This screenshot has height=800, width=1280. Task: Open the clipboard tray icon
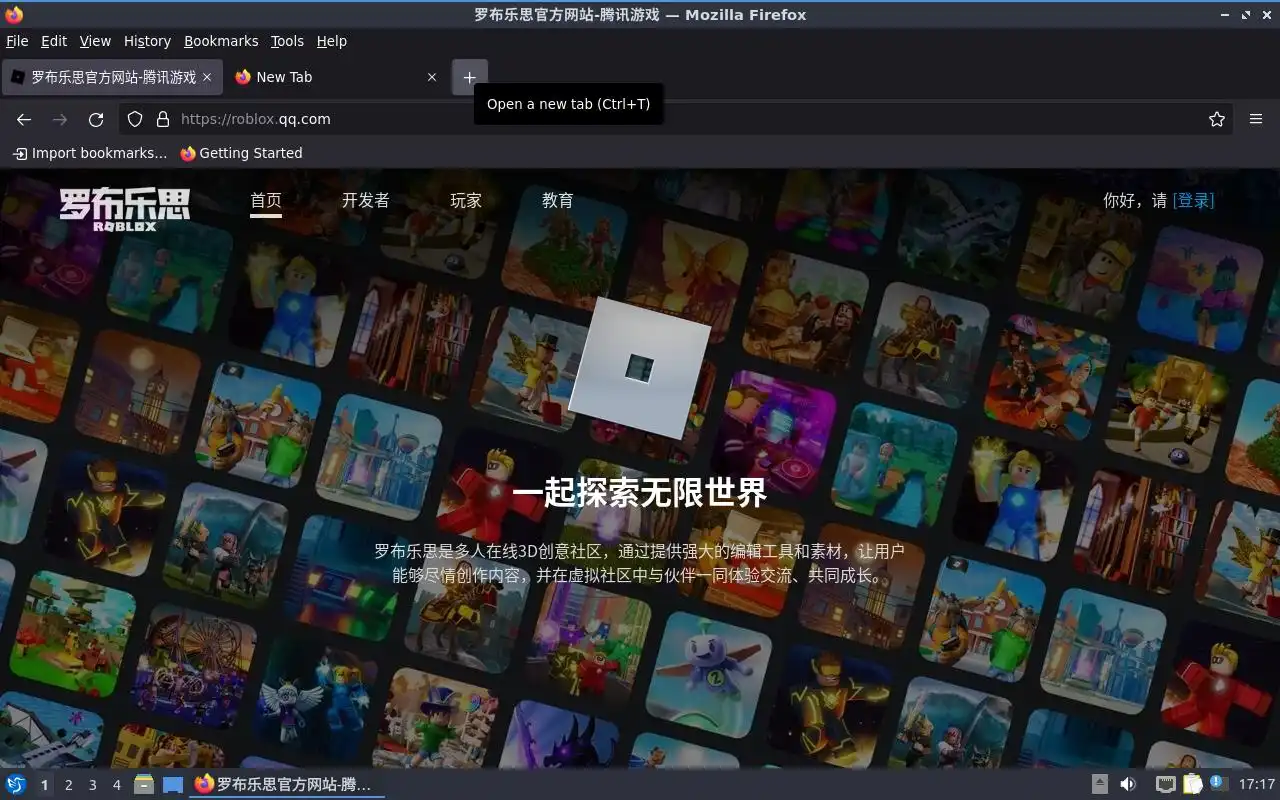coord(1192,785)
